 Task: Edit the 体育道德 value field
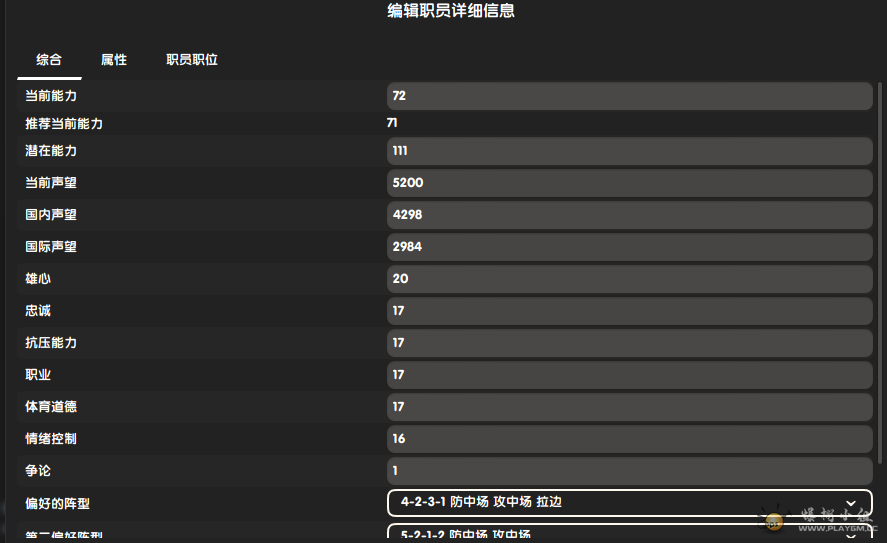(630, 407)
